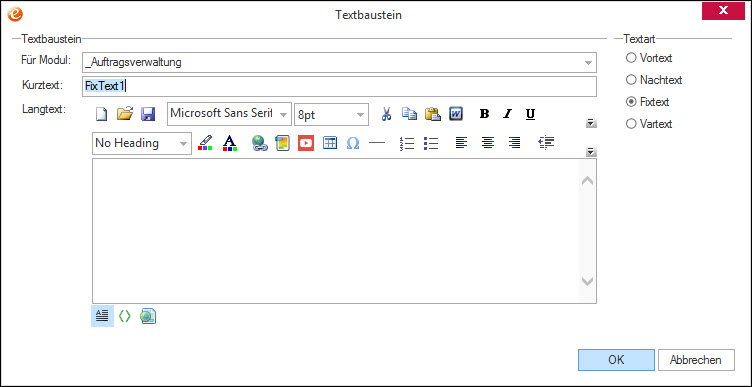Insert table icon

click(x=329, y=143)
